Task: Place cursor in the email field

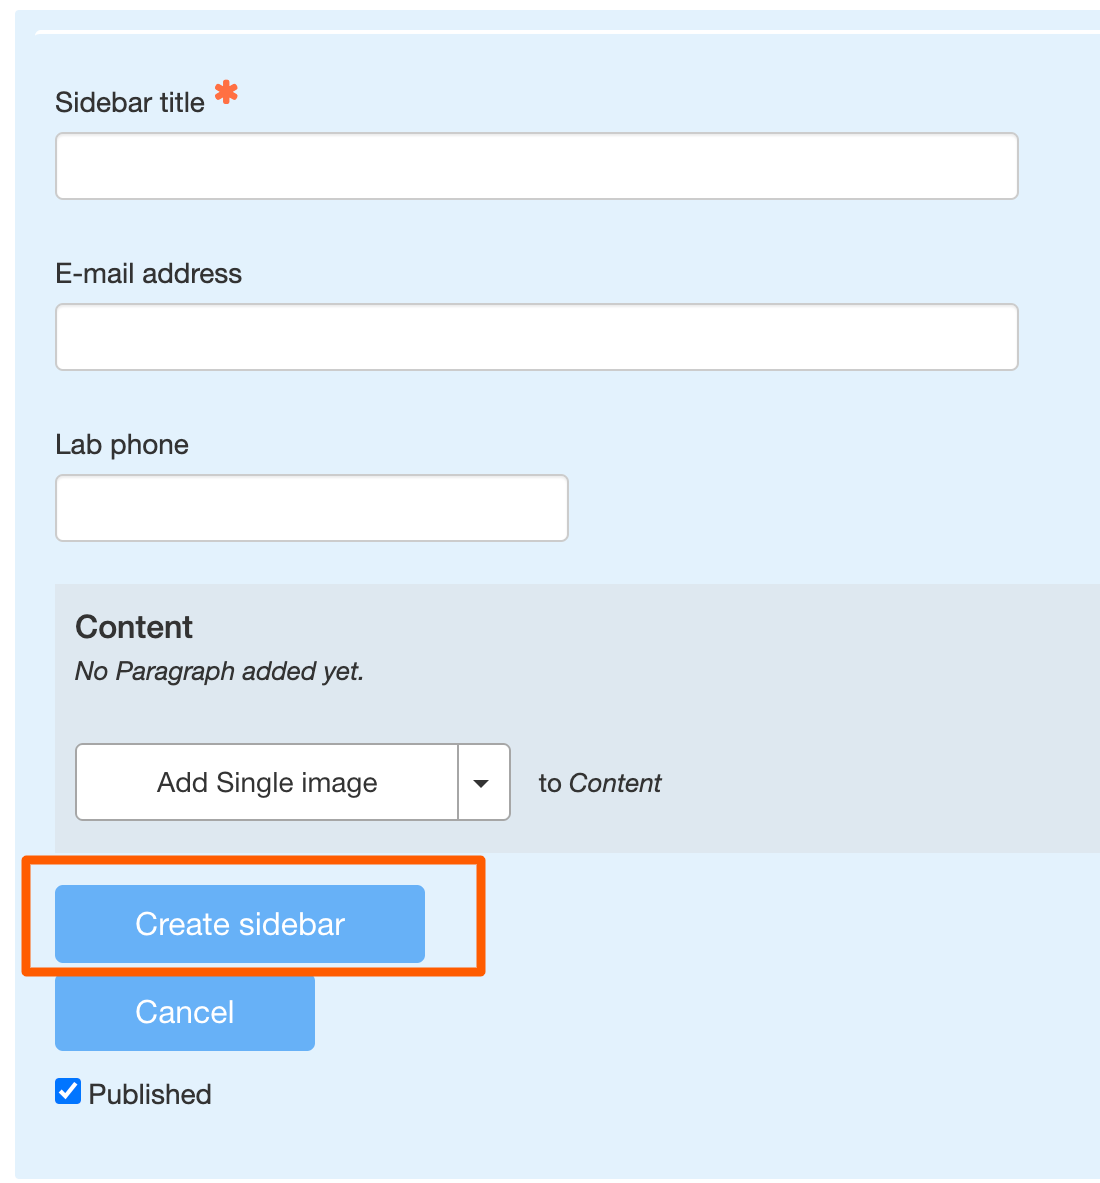Action: tap(536, 336)
